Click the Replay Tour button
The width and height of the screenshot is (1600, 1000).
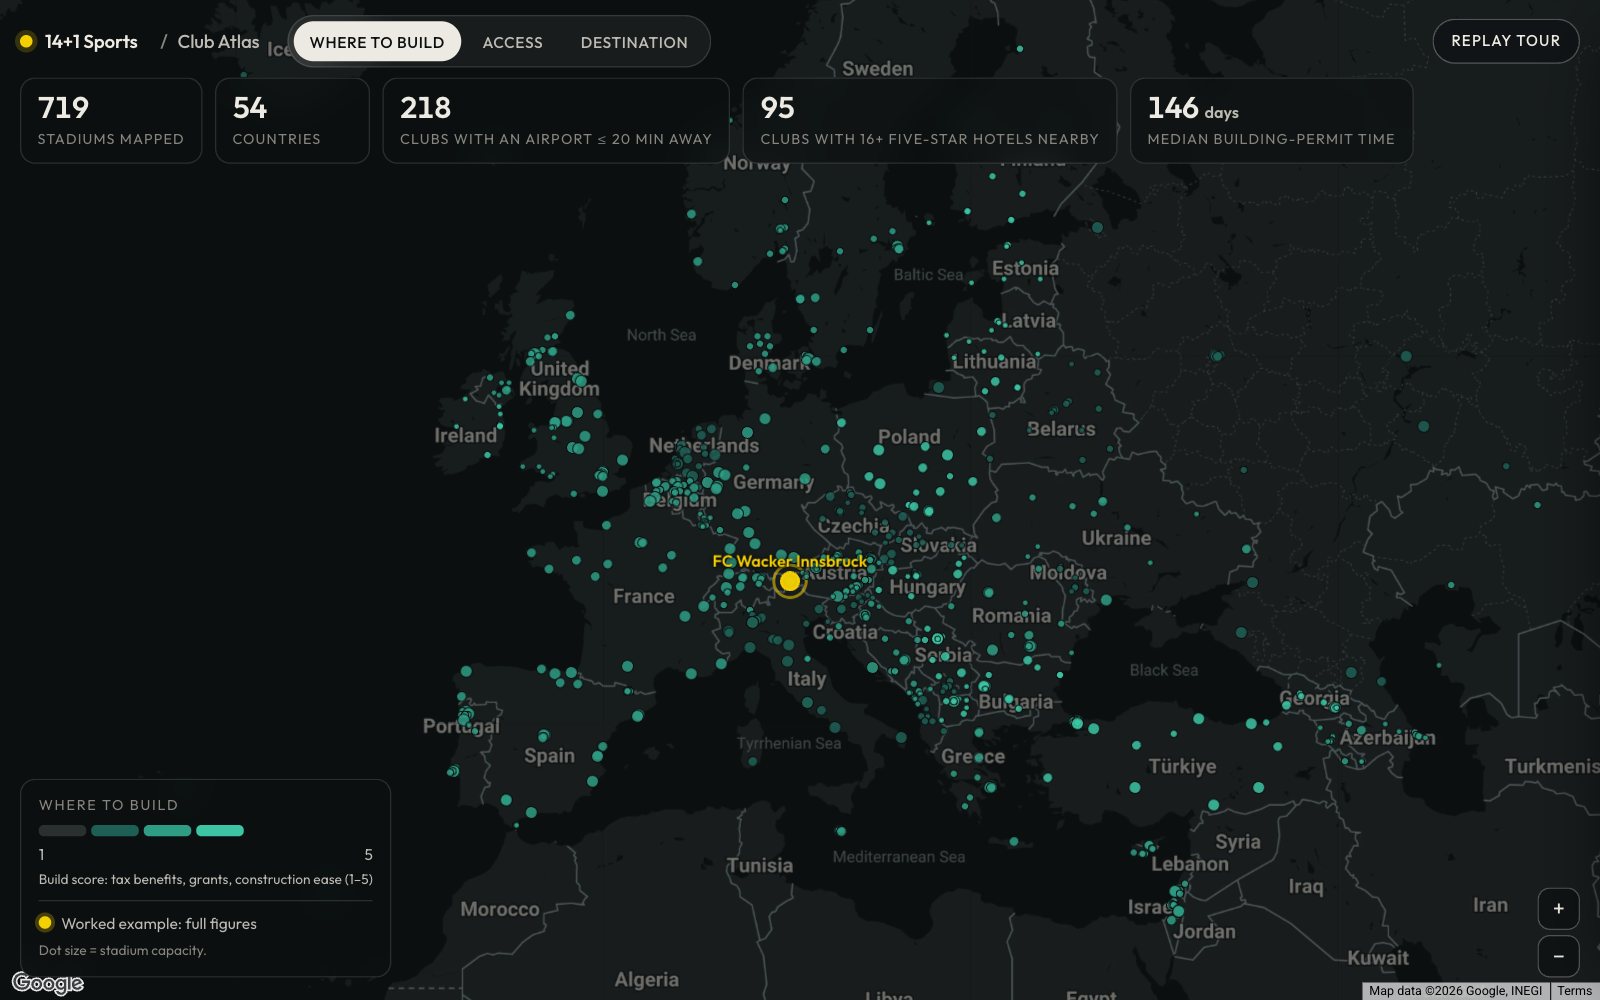pos(1505,41)
